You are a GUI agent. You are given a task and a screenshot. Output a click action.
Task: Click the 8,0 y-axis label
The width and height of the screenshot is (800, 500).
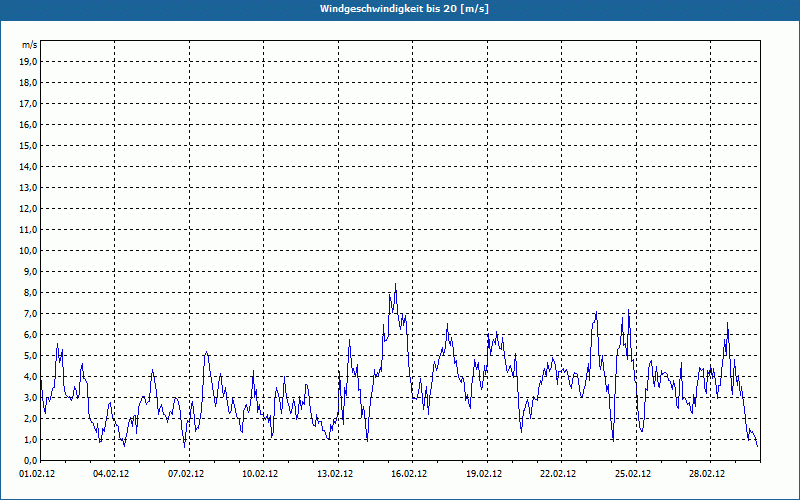coord(30,292)
